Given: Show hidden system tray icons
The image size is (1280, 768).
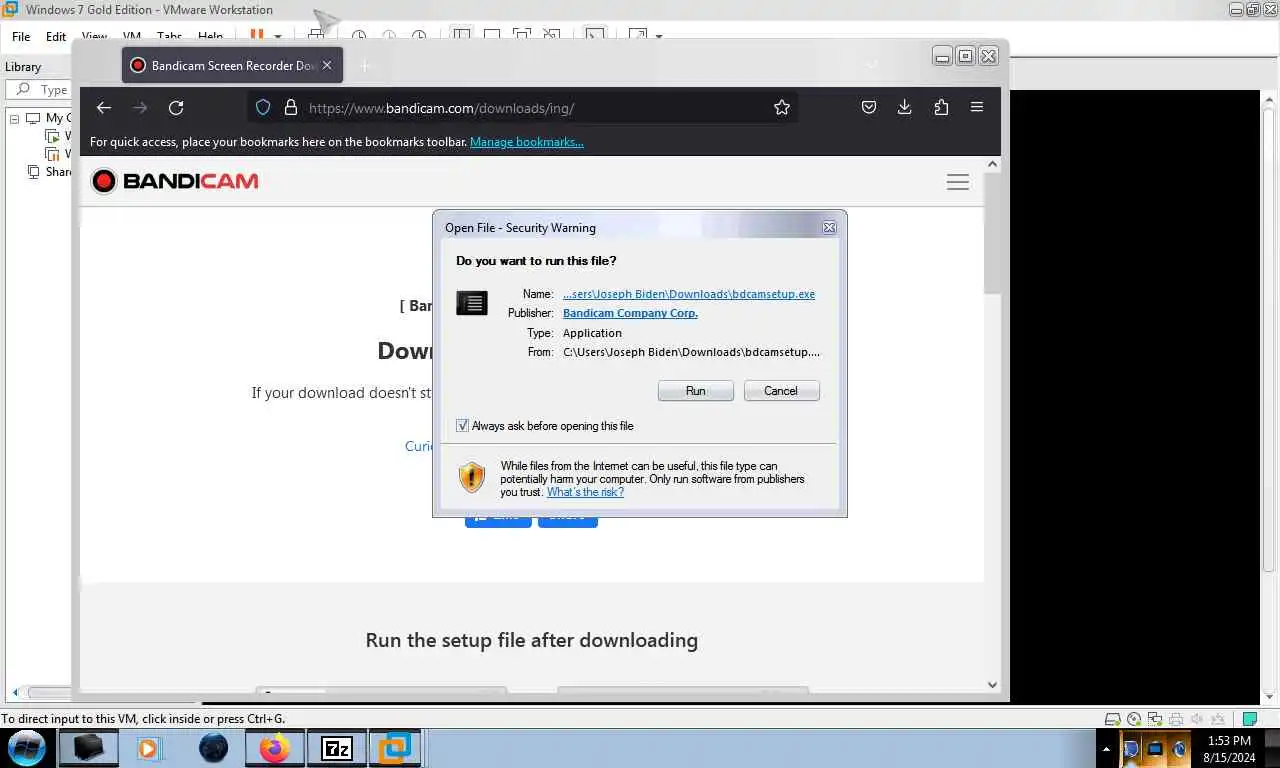Looking at the screenshot, I should coord(1106,748).
